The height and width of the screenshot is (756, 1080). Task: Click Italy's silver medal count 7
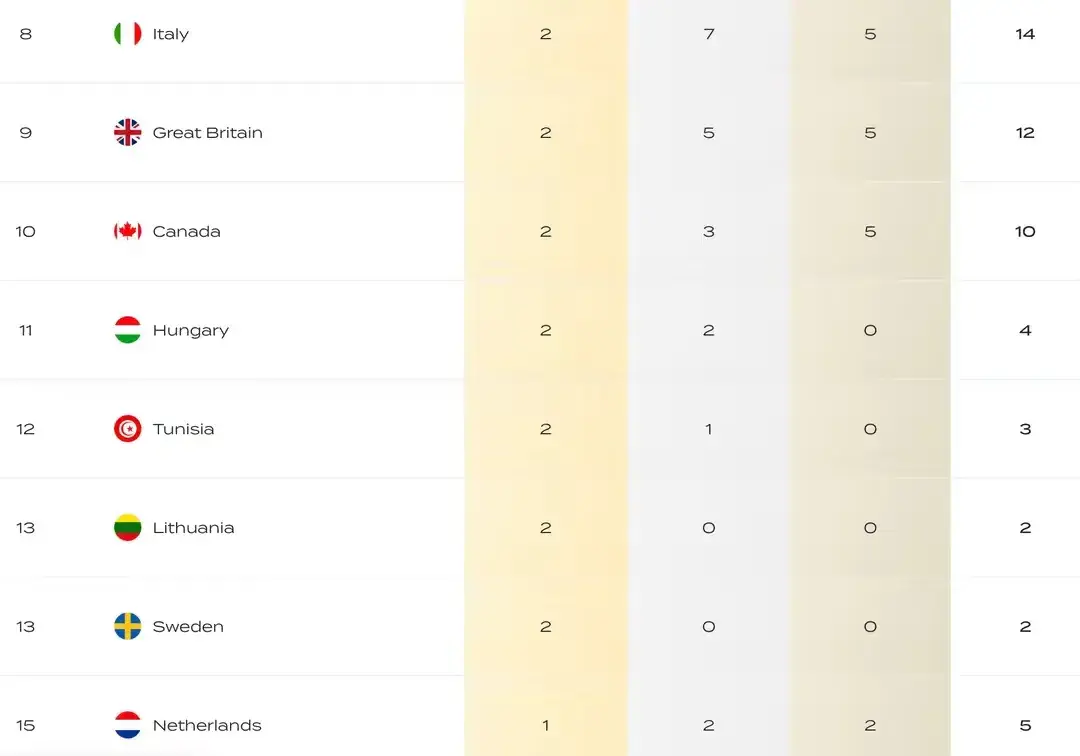(708, 34)
